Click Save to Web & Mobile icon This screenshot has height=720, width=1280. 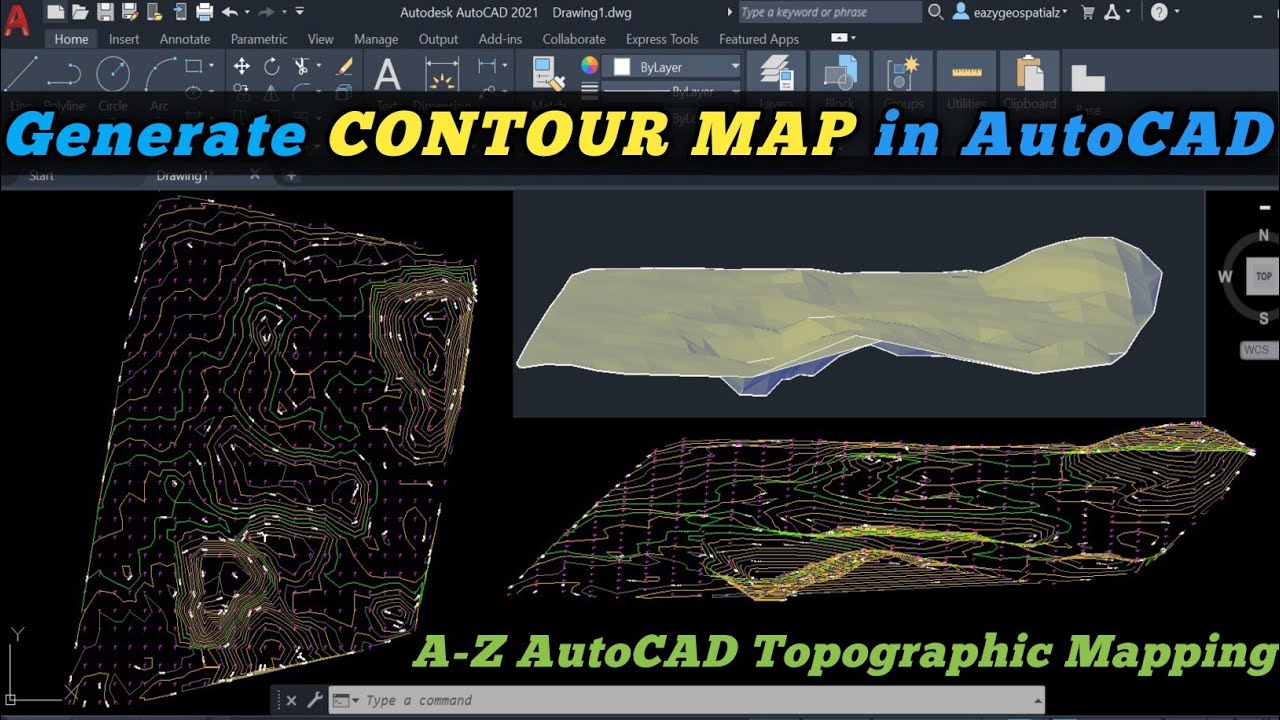pyautogui.click(x=180, y=12)
